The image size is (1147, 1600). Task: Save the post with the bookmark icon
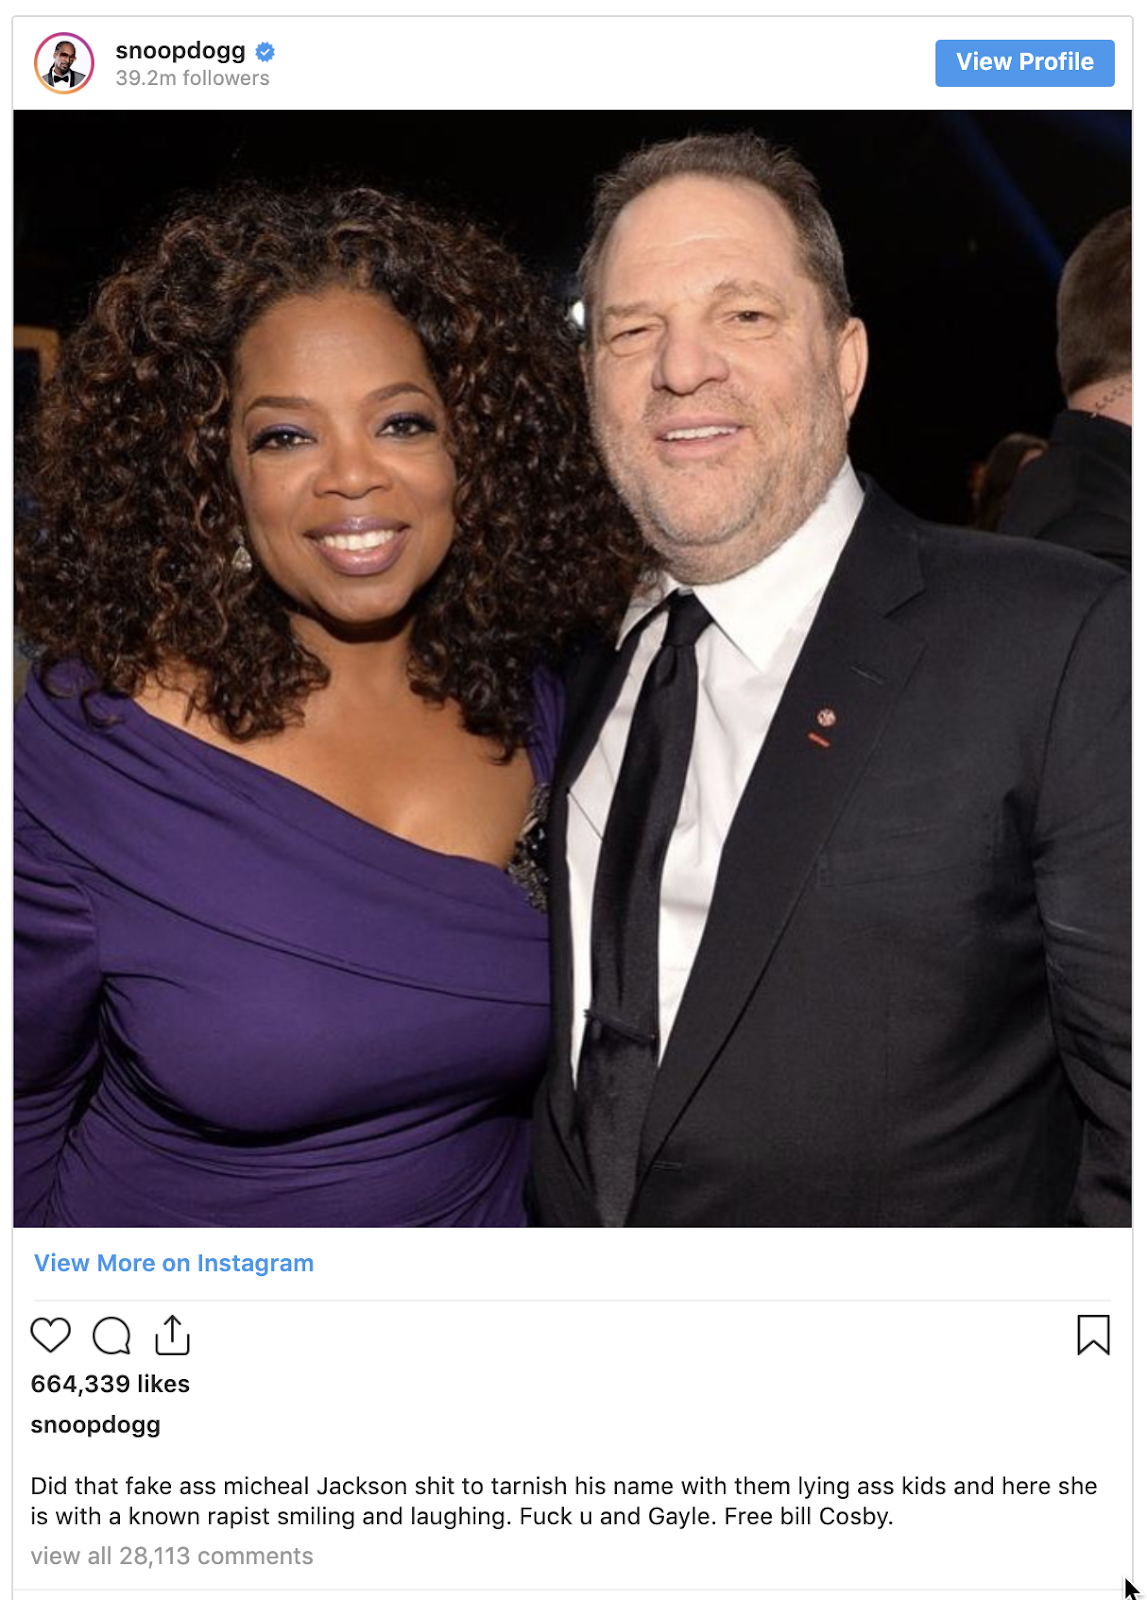click(1093, 1335)
